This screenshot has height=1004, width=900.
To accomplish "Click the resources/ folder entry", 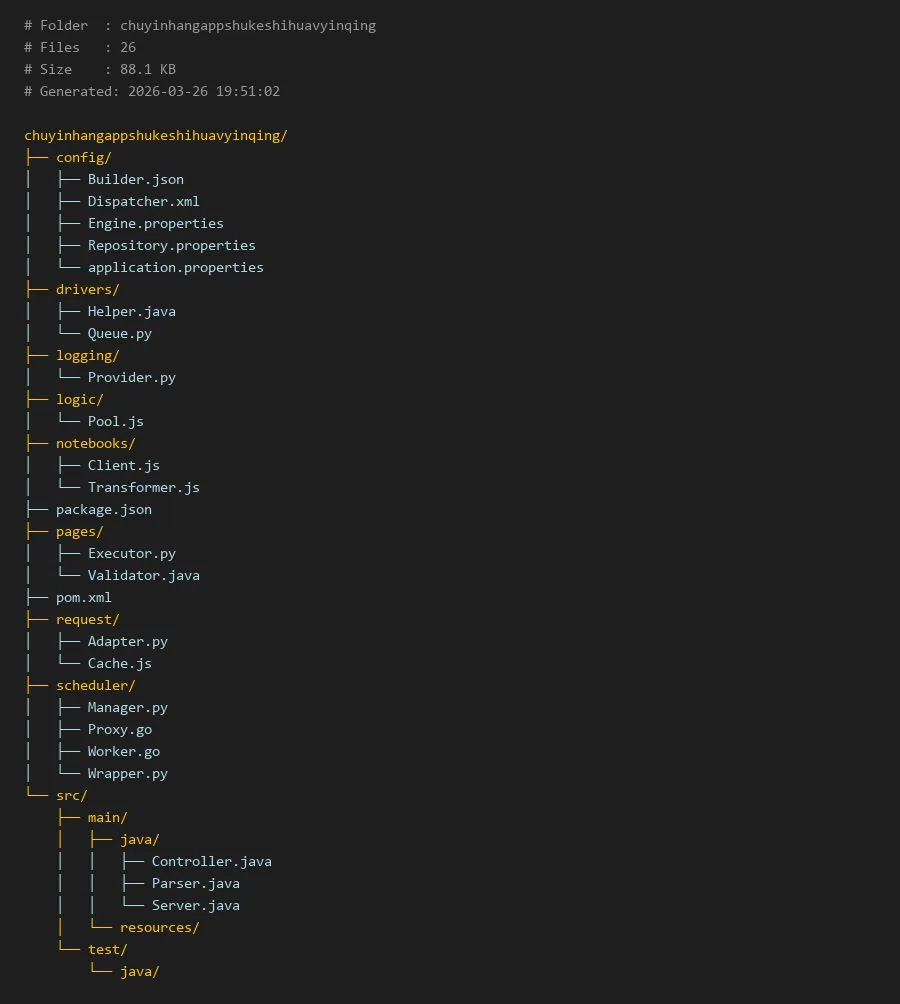I will [x=159, y=927].
